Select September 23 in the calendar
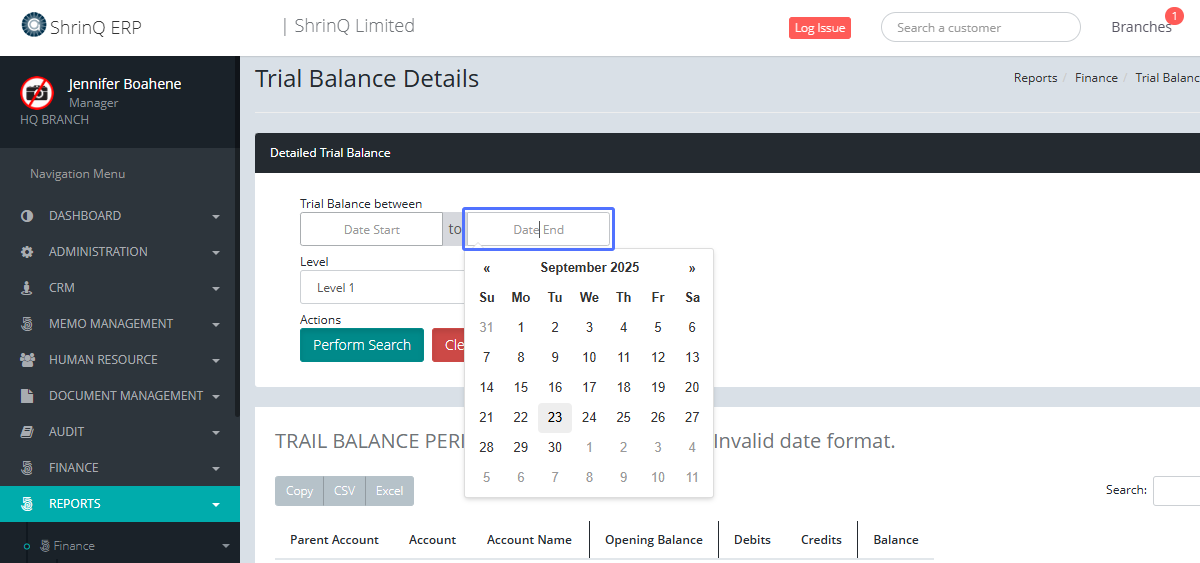Screen dimensions: 1200x563 coord(555,417)
